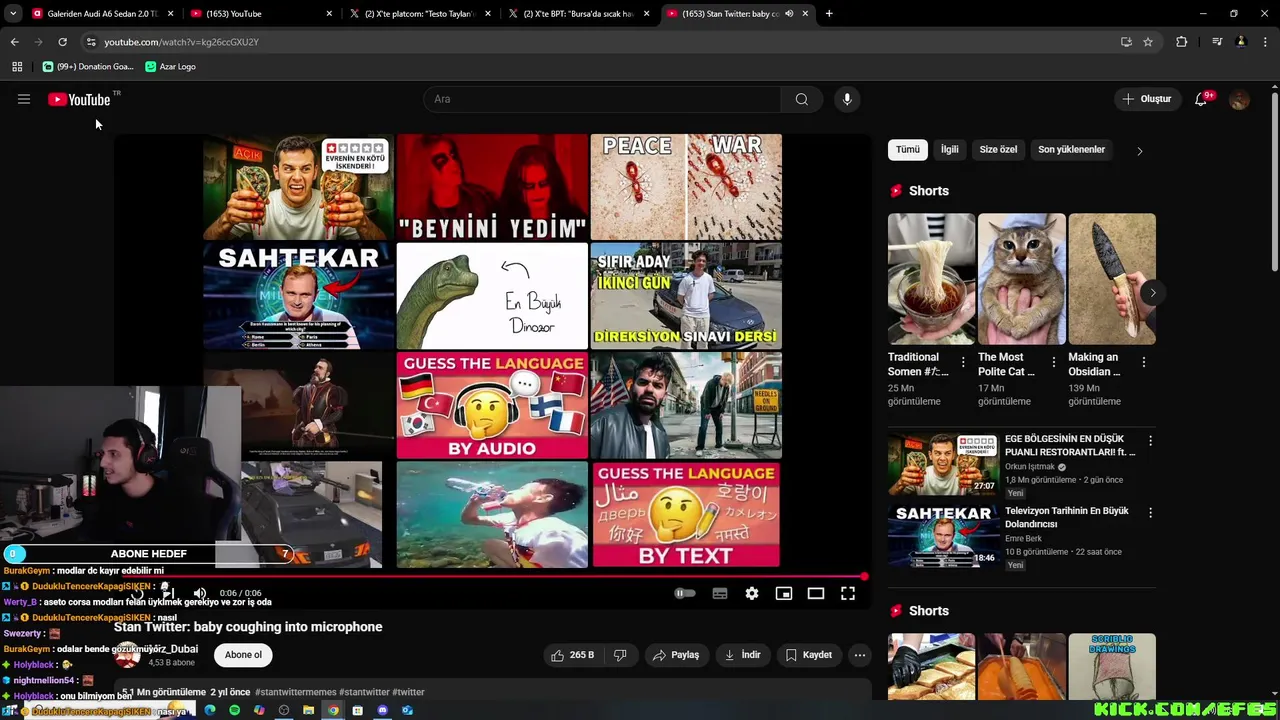Select the Tümü filter chip

click(x=908, y=150)
